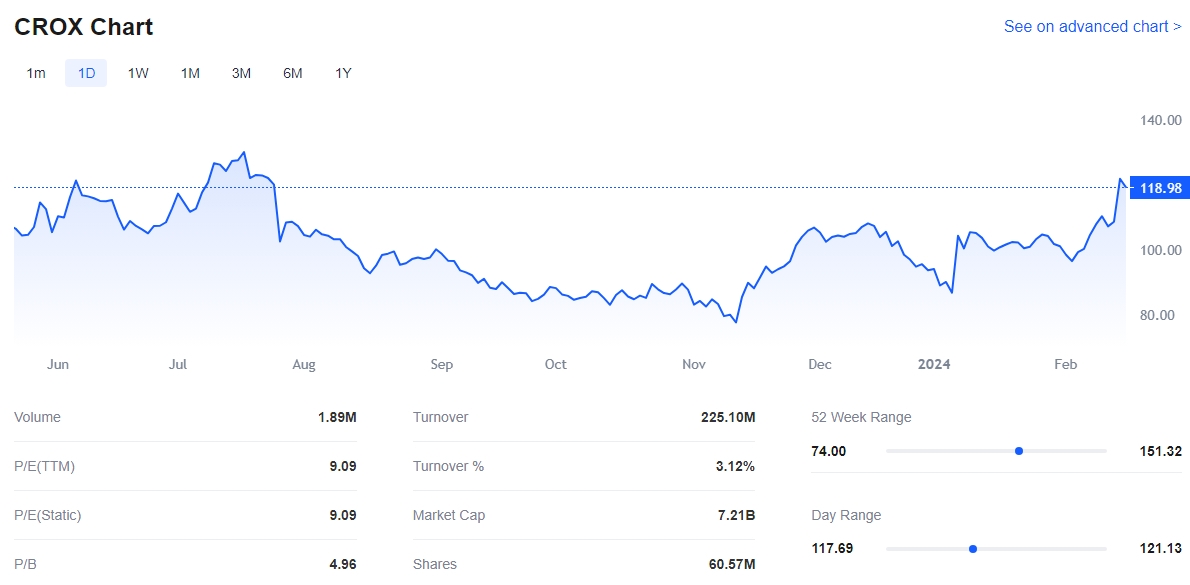Click the P/E(TTM) label

44,466
